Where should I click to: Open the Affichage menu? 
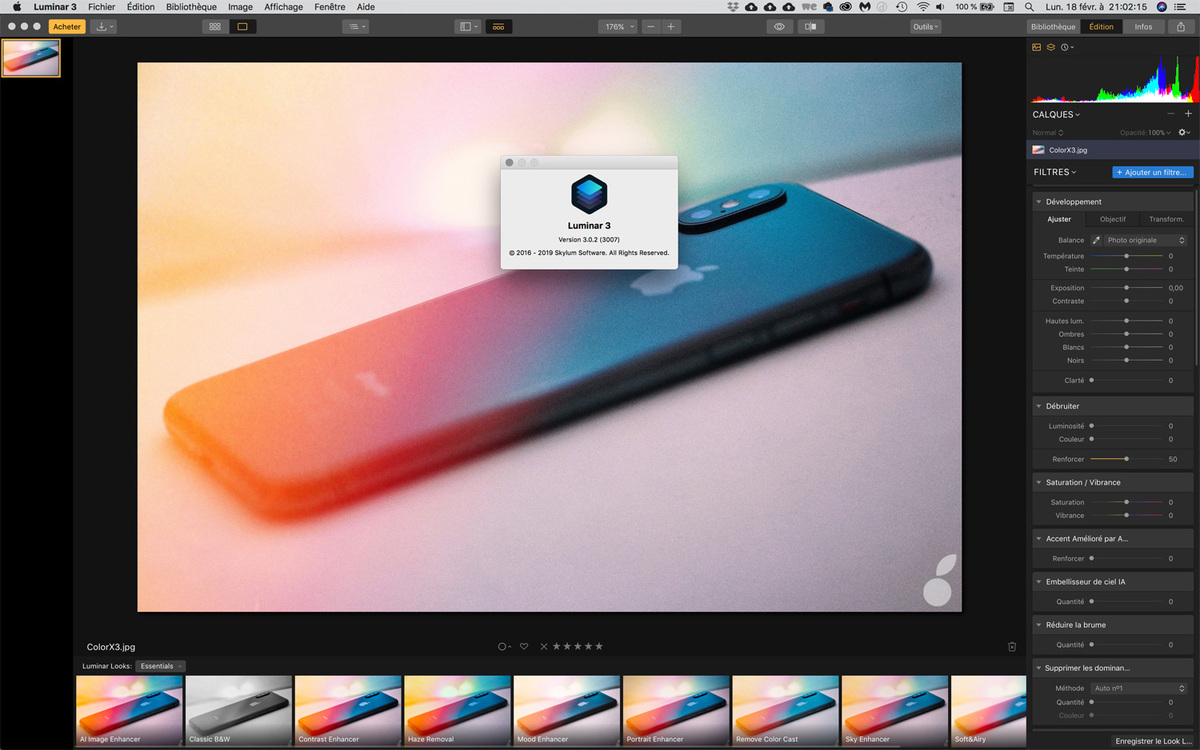point(284,7)
